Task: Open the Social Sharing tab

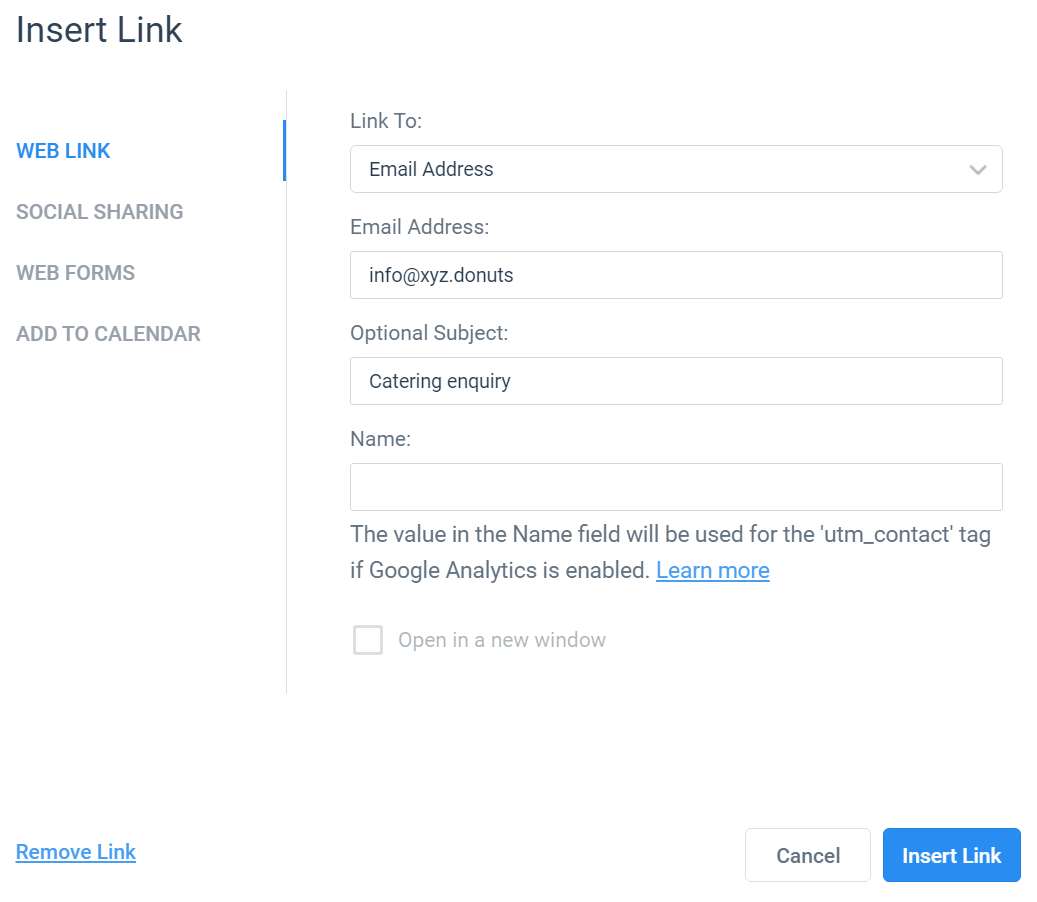Action: (100, 212)
